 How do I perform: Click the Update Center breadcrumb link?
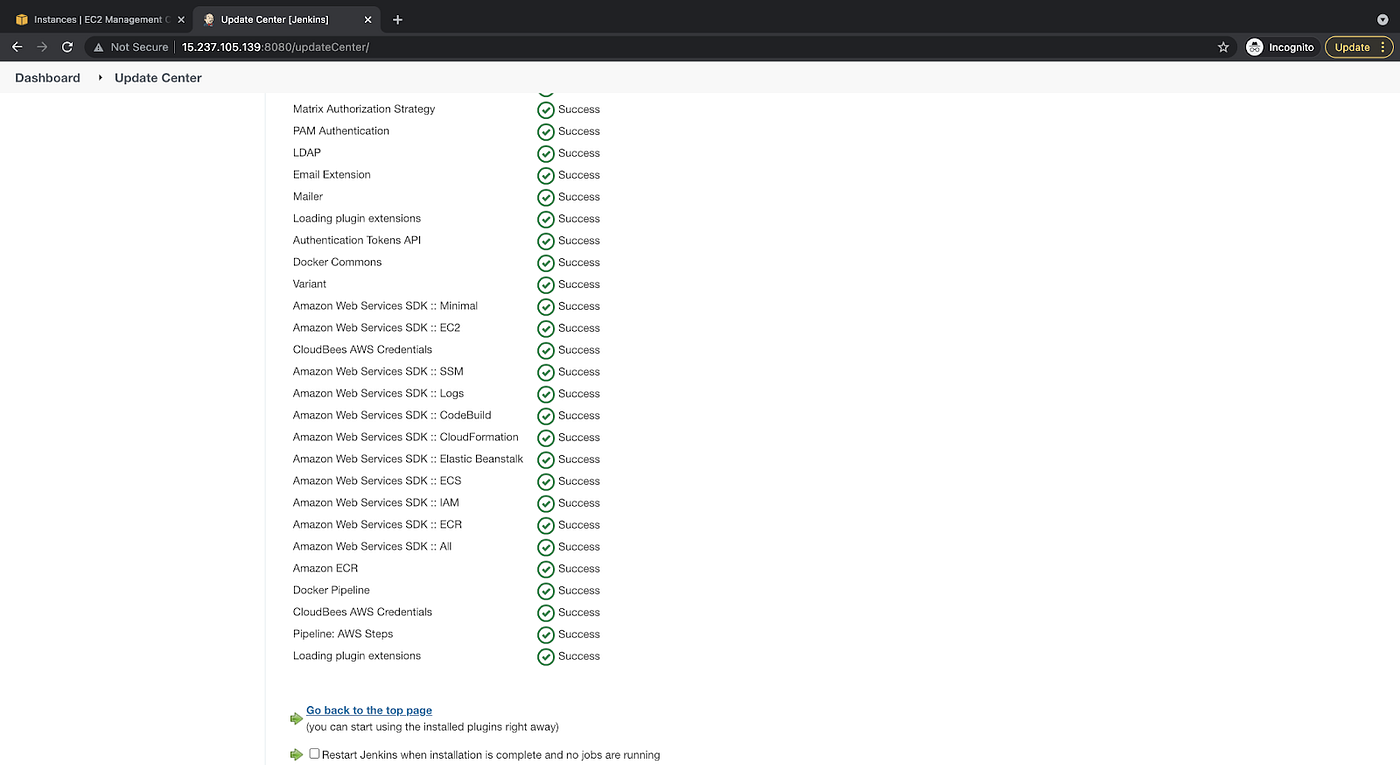click(158, 78)
